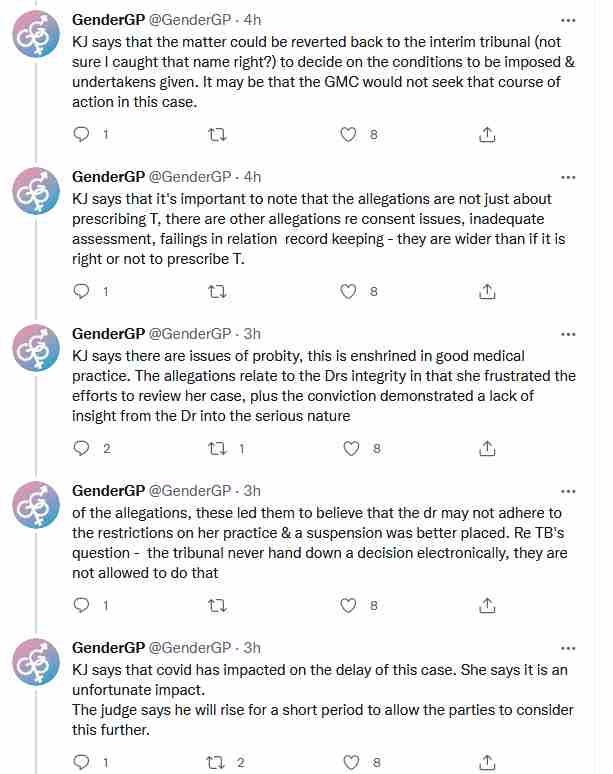This screenshot has width=613, height=774.
Task: Like the tweet mentioning TB's question
Action: 348,605
